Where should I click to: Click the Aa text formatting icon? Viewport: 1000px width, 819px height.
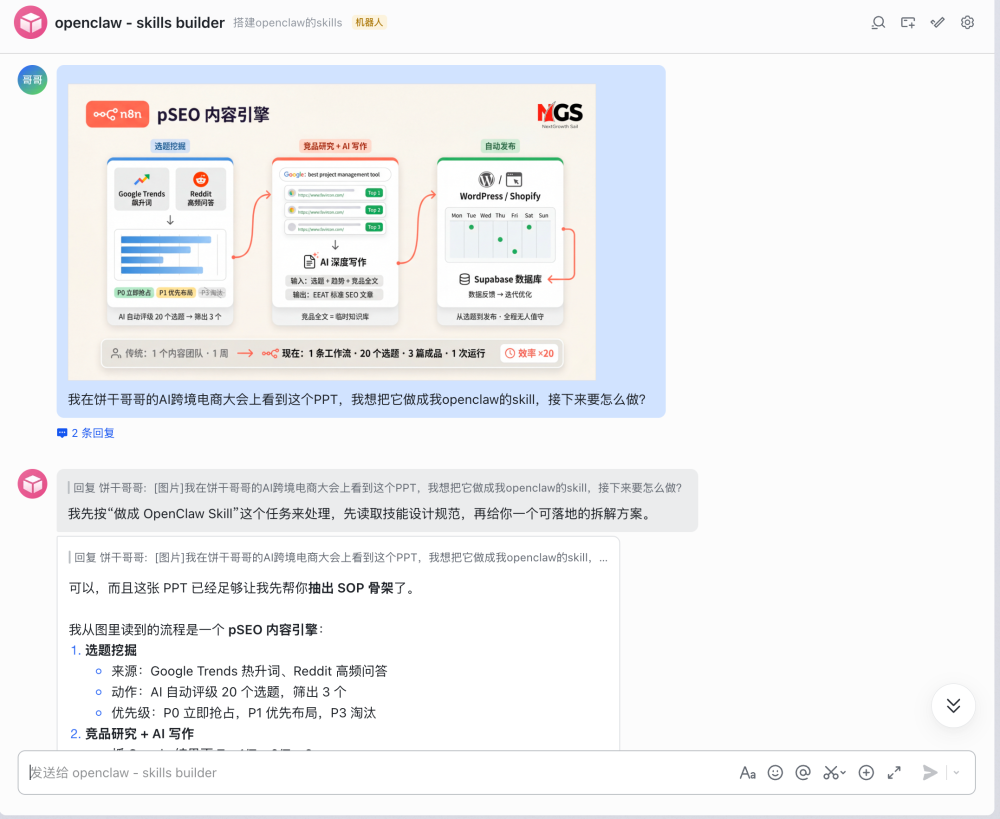748,772
